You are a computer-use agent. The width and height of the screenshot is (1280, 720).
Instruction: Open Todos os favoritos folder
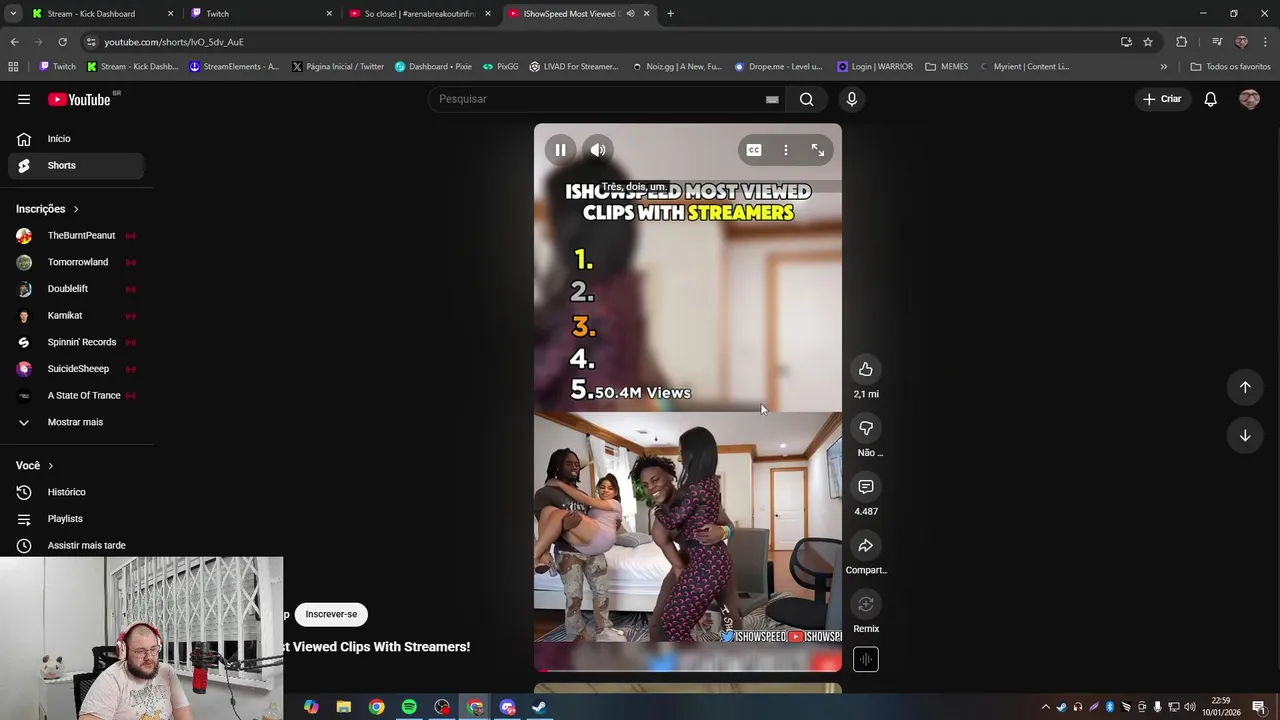[1230, 67]
